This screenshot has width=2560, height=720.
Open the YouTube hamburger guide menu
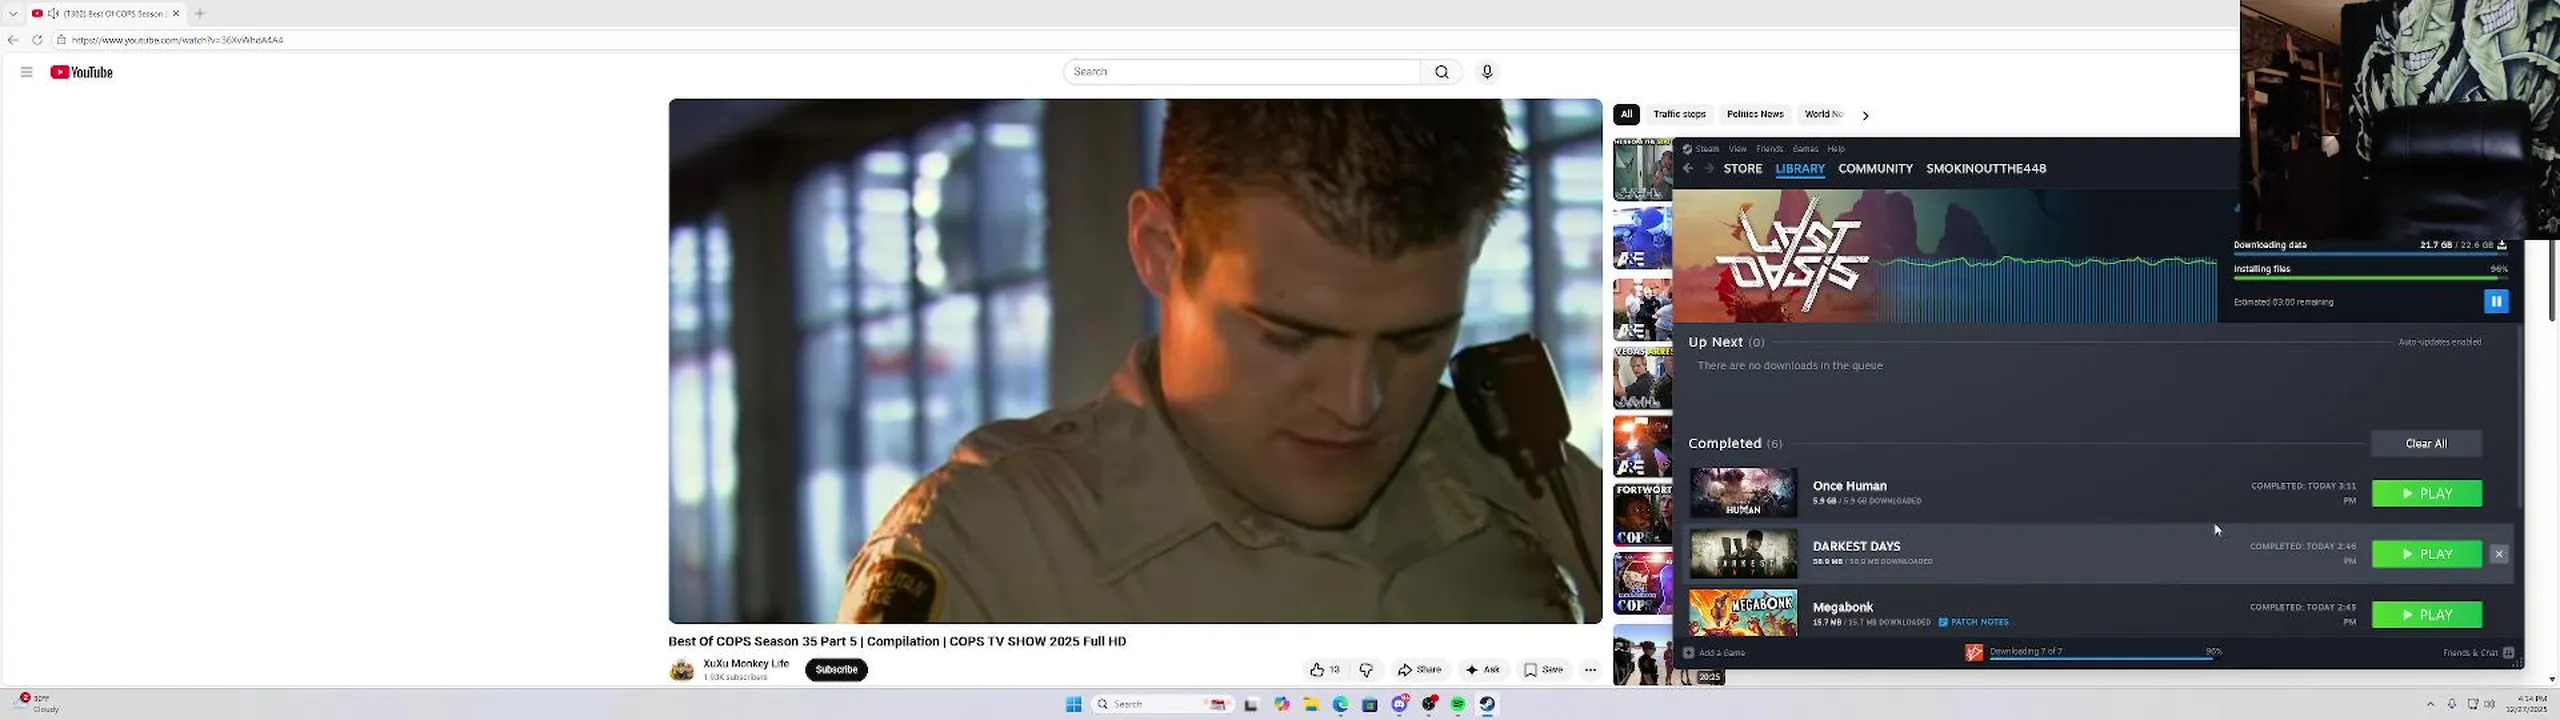[x=27, y=72]
